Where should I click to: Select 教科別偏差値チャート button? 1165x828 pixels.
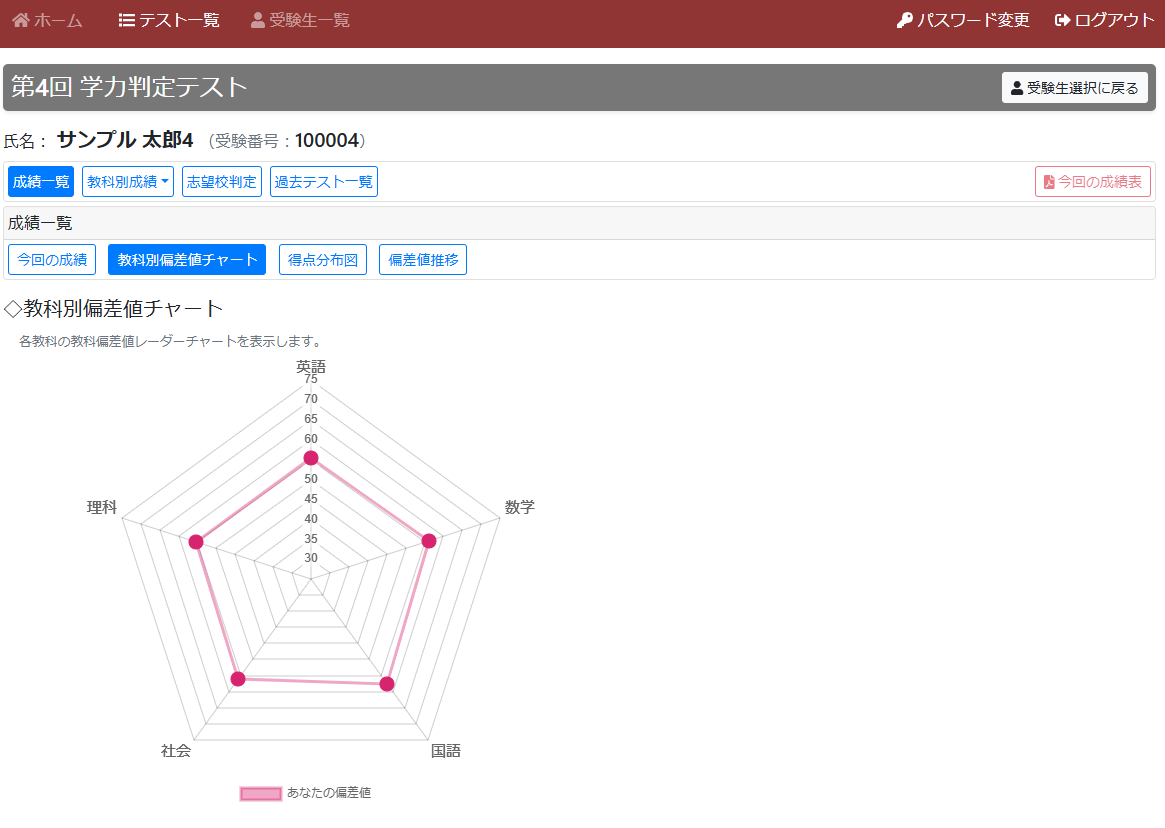click(187, 259)
